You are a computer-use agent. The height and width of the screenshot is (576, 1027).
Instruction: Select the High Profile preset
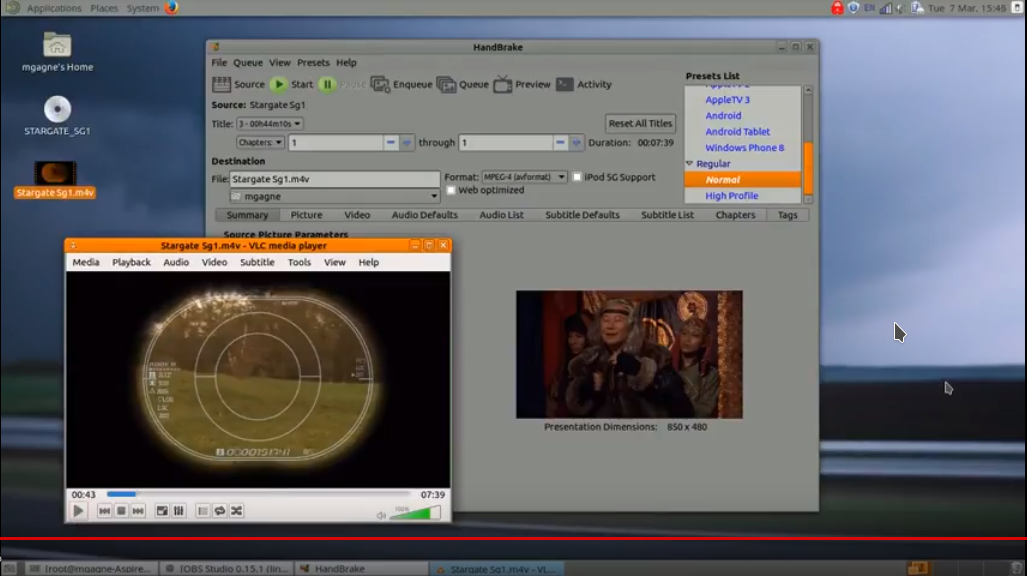pos(732,195)
